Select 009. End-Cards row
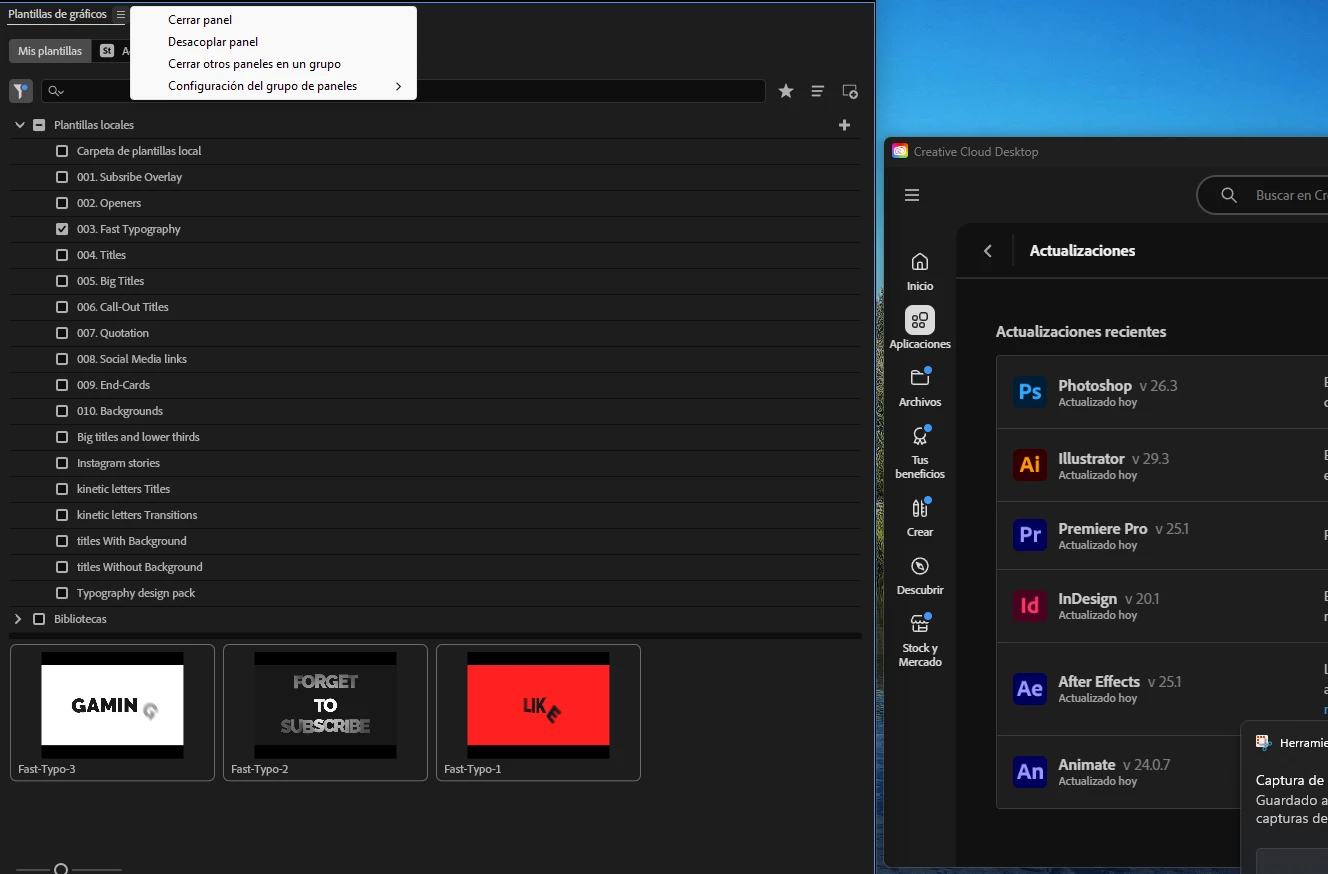1328x874 pixels. pyautogui.click(x=435, y=385)
